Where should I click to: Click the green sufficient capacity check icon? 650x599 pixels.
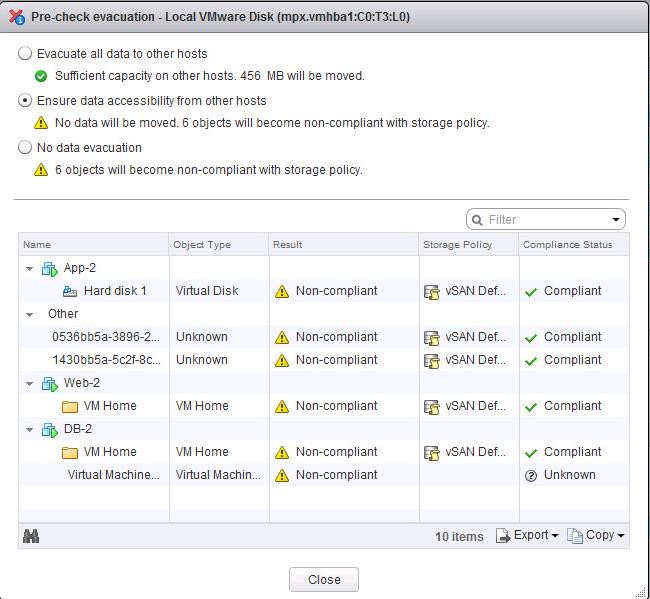41,76
